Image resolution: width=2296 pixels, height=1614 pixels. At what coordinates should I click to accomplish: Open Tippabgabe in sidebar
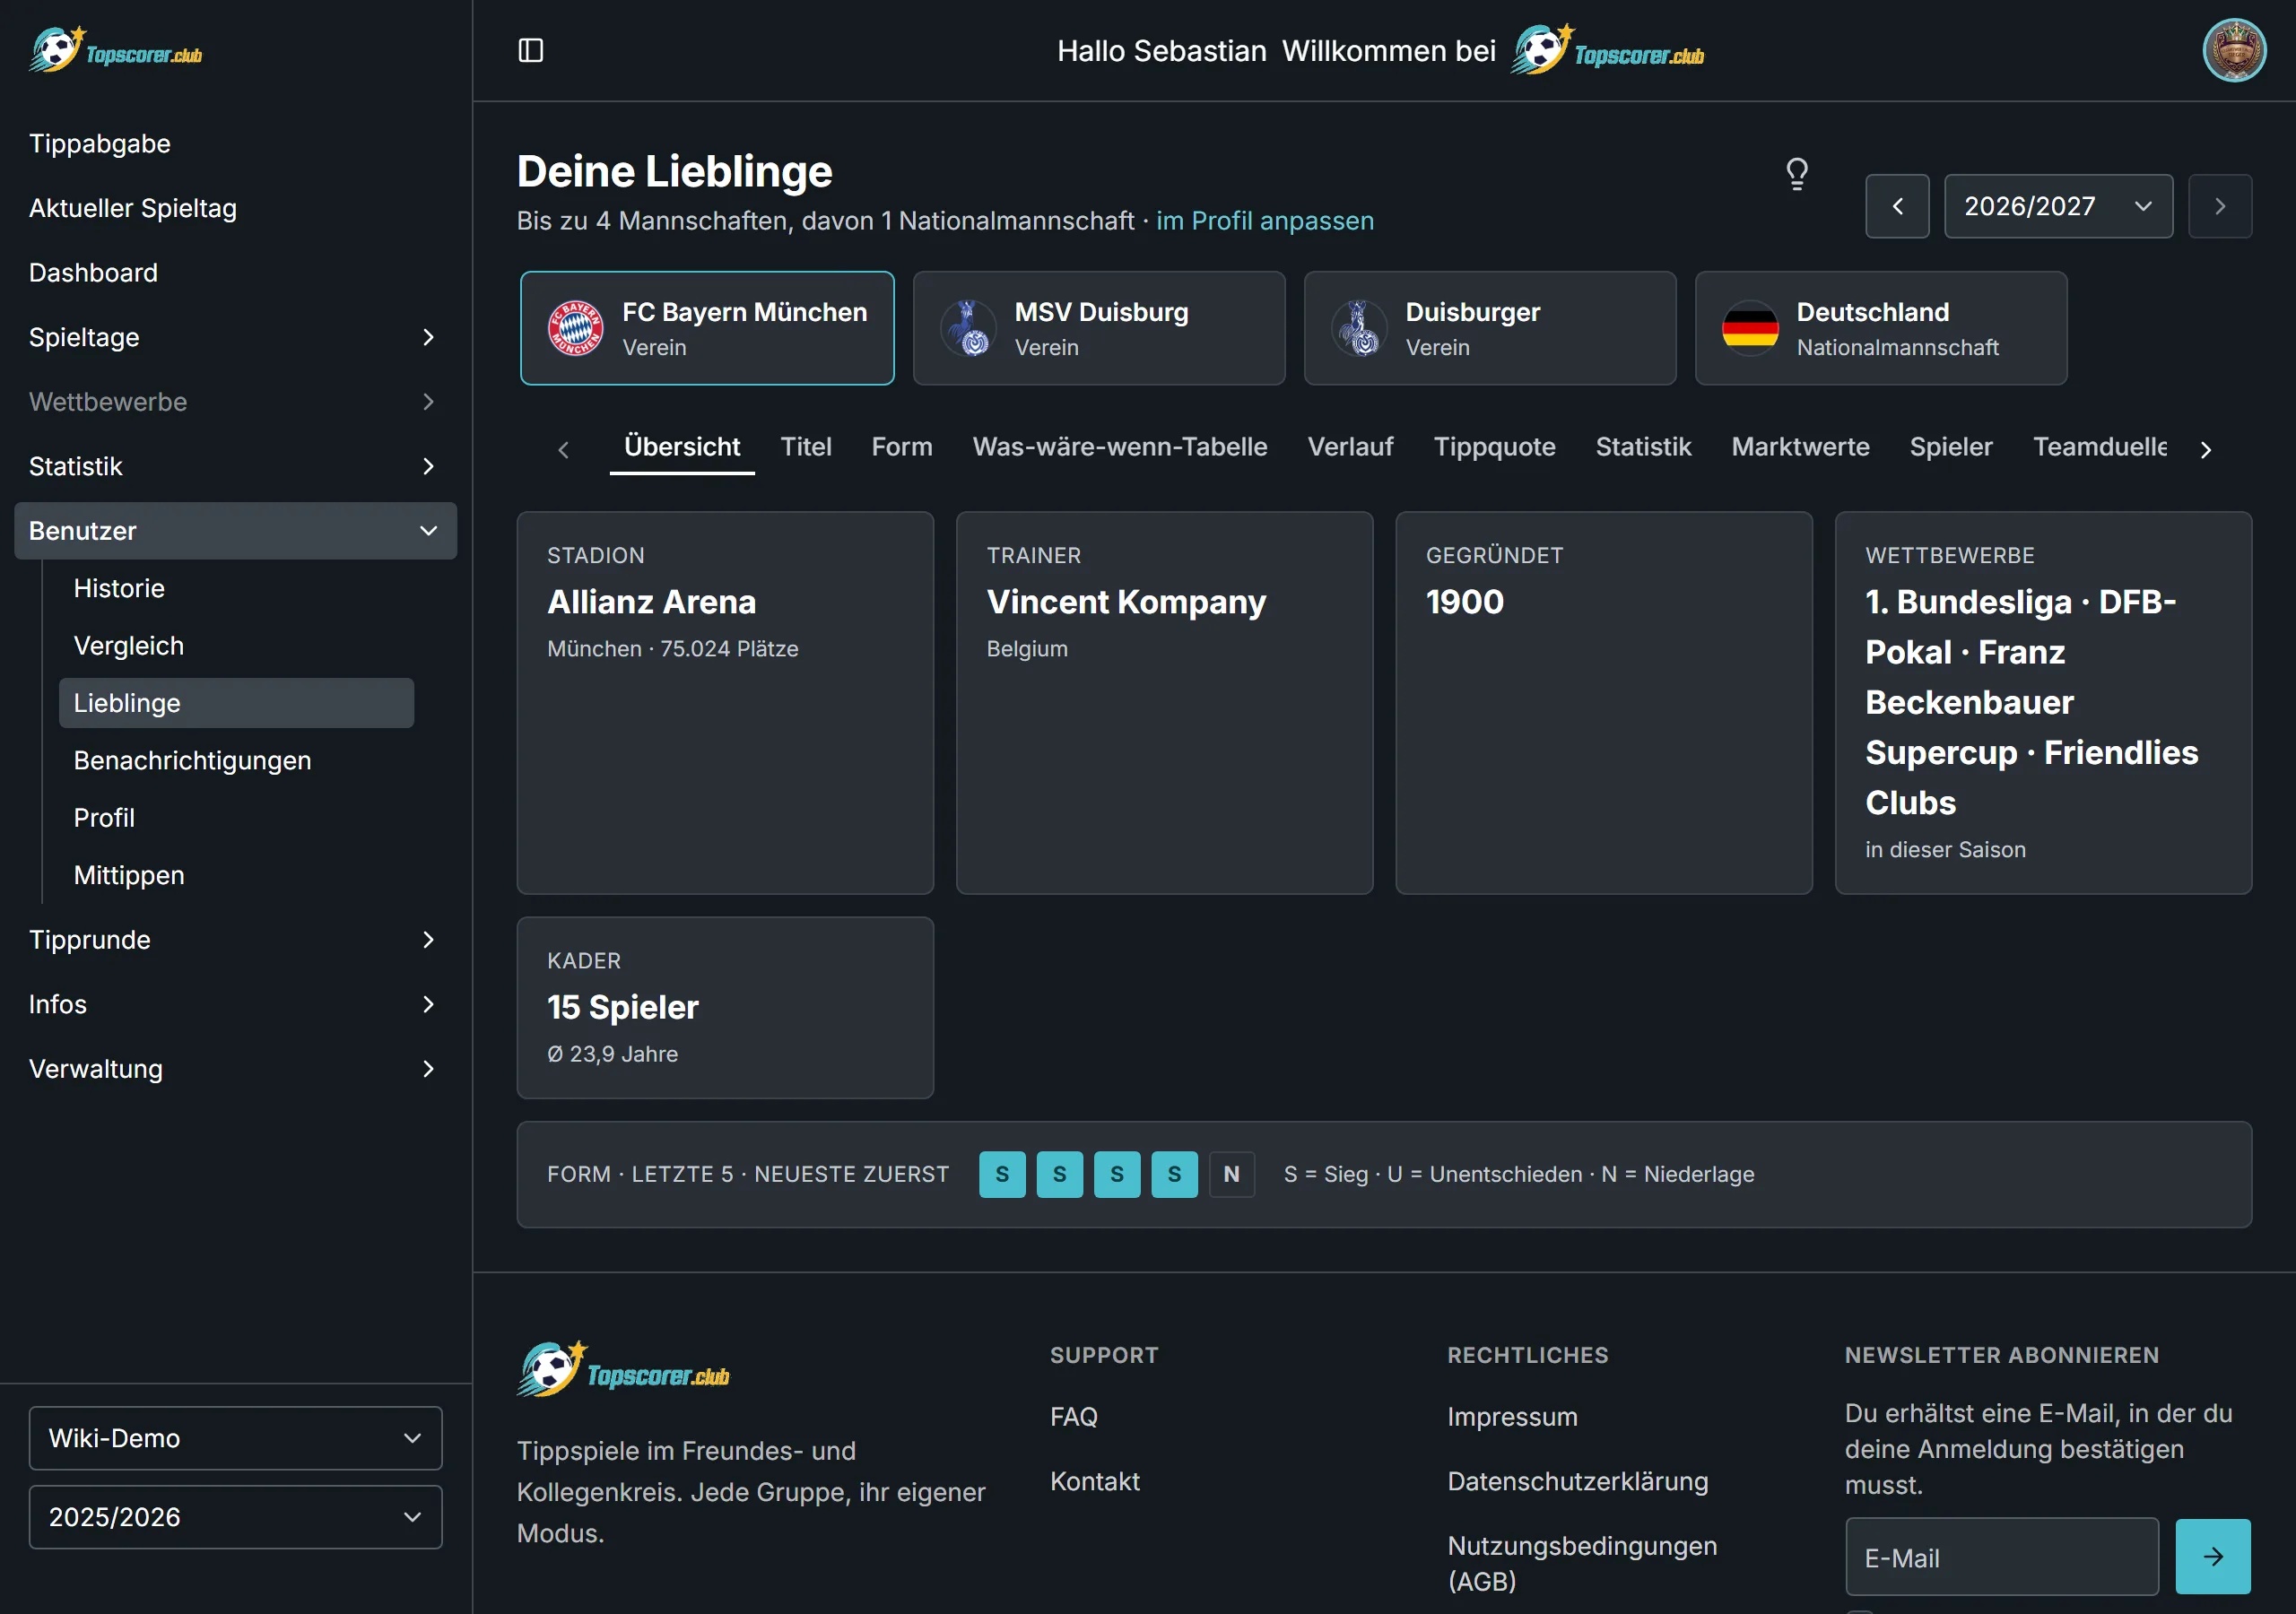tap(236, 143)
